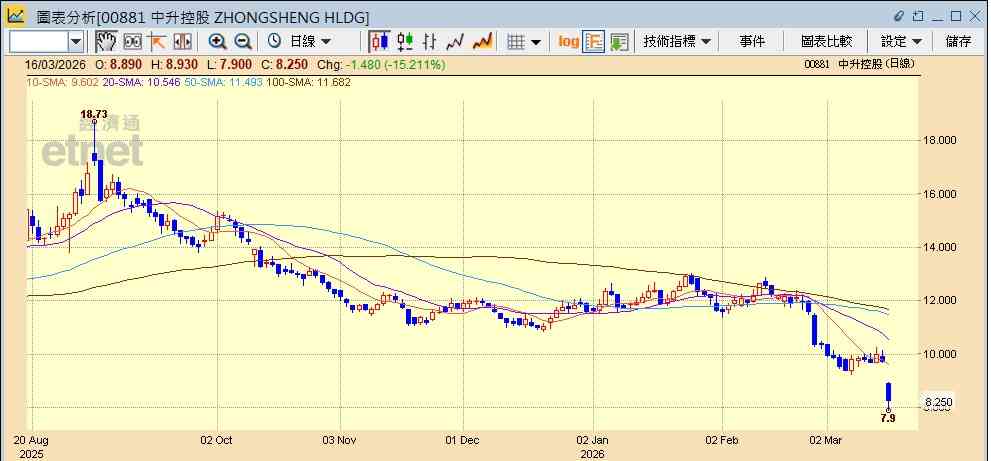
Task: Zoom in with the plus magnifier
Action: tap(217, 42)
